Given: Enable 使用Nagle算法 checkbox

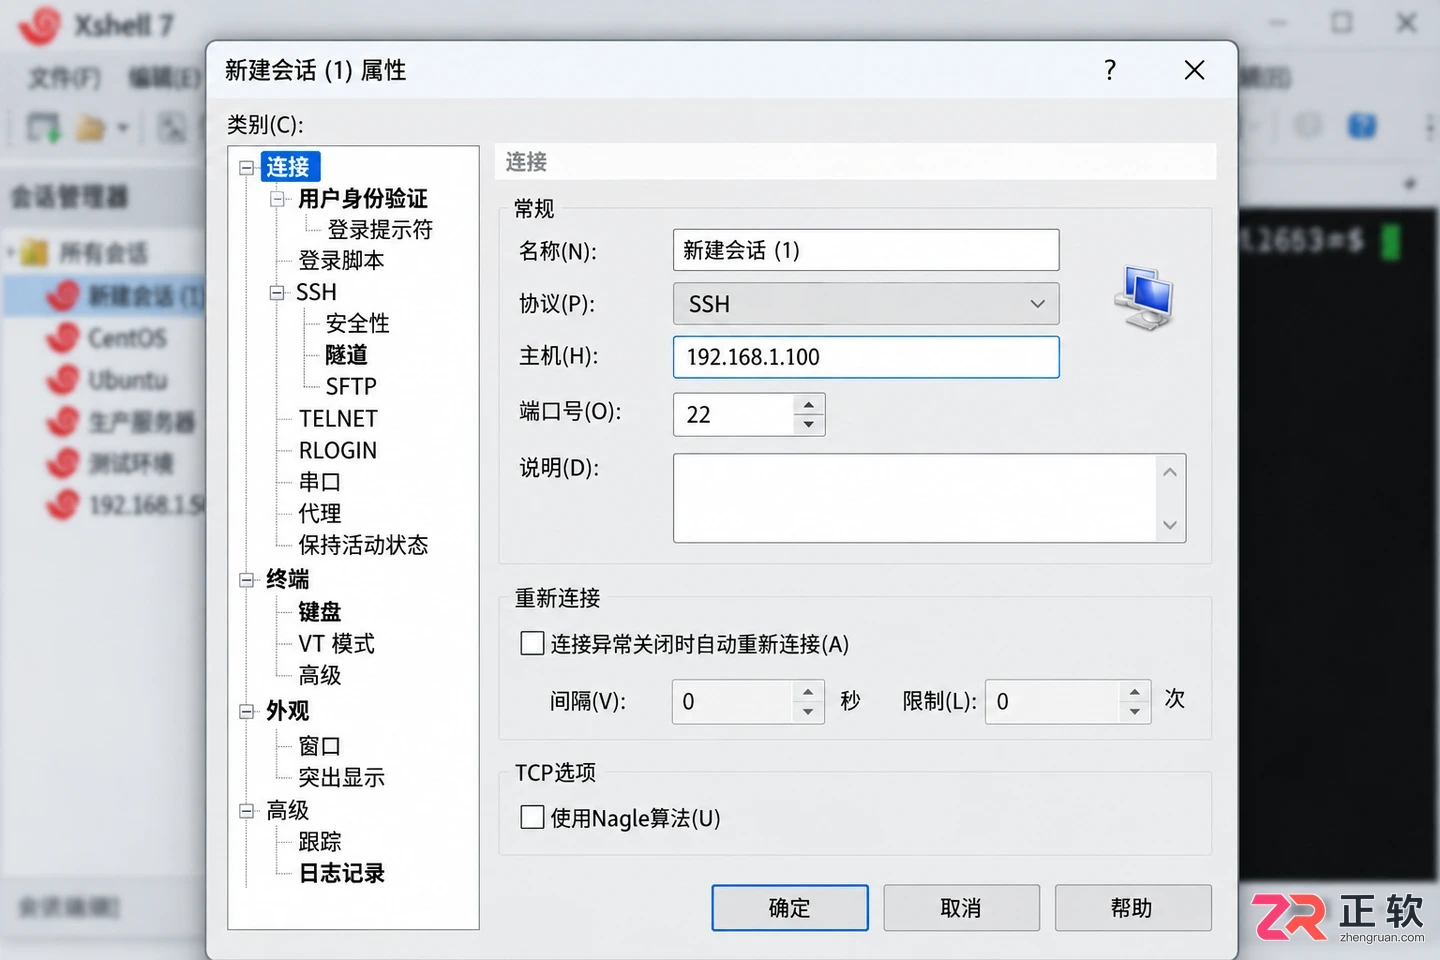Looking at the screenshot, I should pyautogui.click(x=532, y=817).
